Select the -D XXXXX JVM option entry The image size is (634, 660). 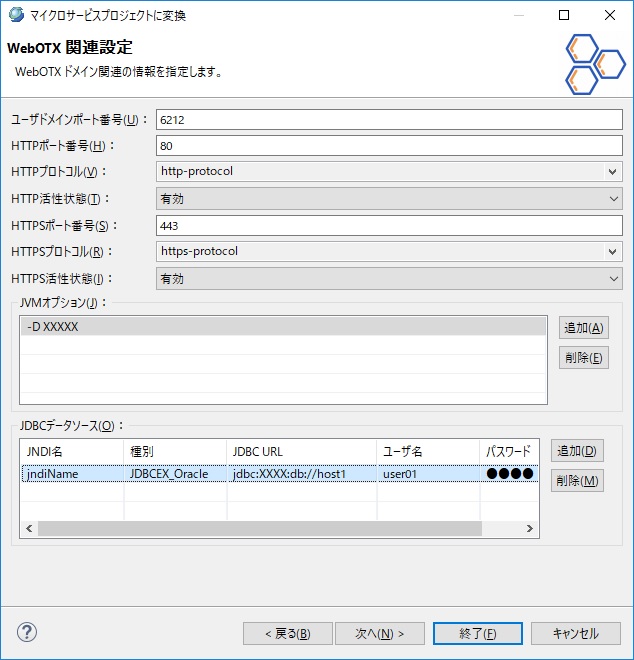[x=283, y=327]
